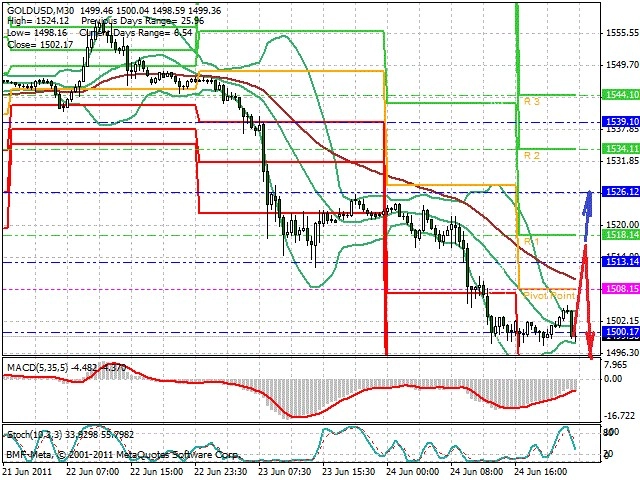This screenshot has height=480, width=640.
Task: Click the 23 Jun 07:30 time marker
Action: pos(285,472)
